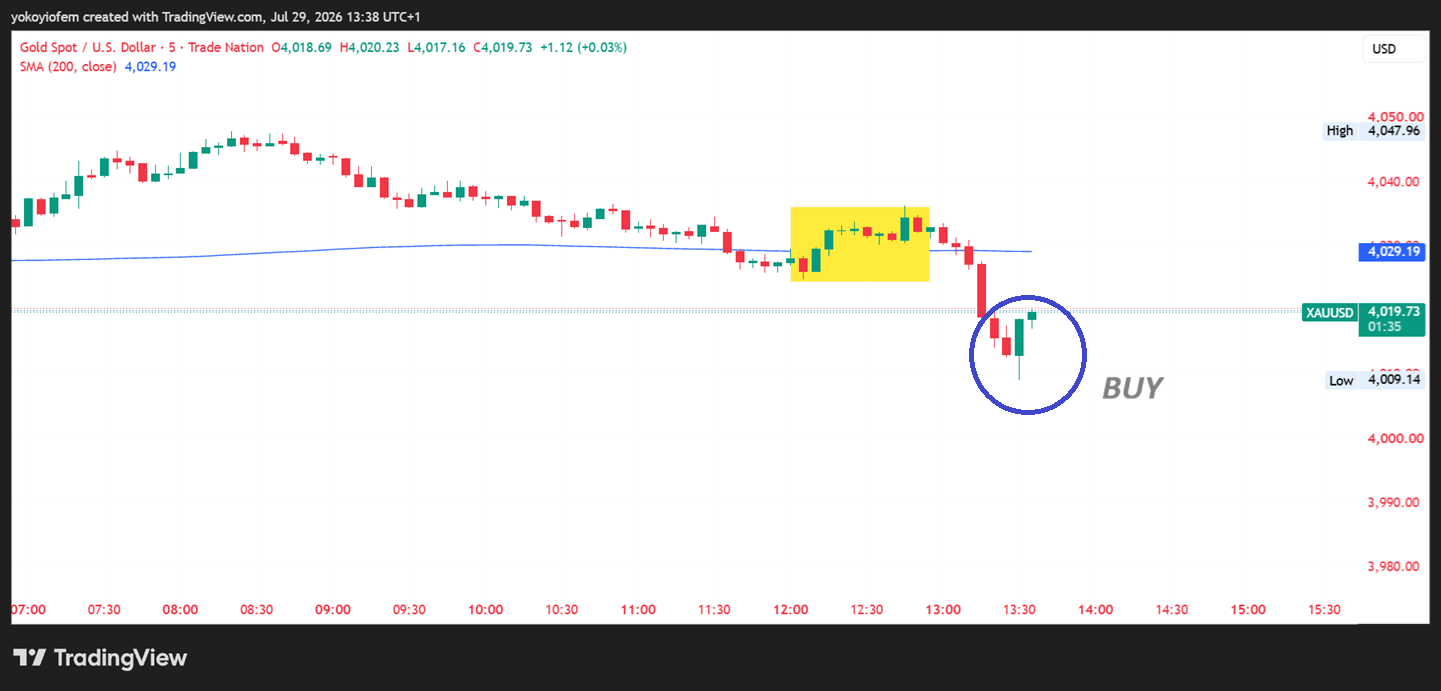Click the TradingView logo icon
The width and height of the screenshot is (1441, 691).
tap(30, 657)
